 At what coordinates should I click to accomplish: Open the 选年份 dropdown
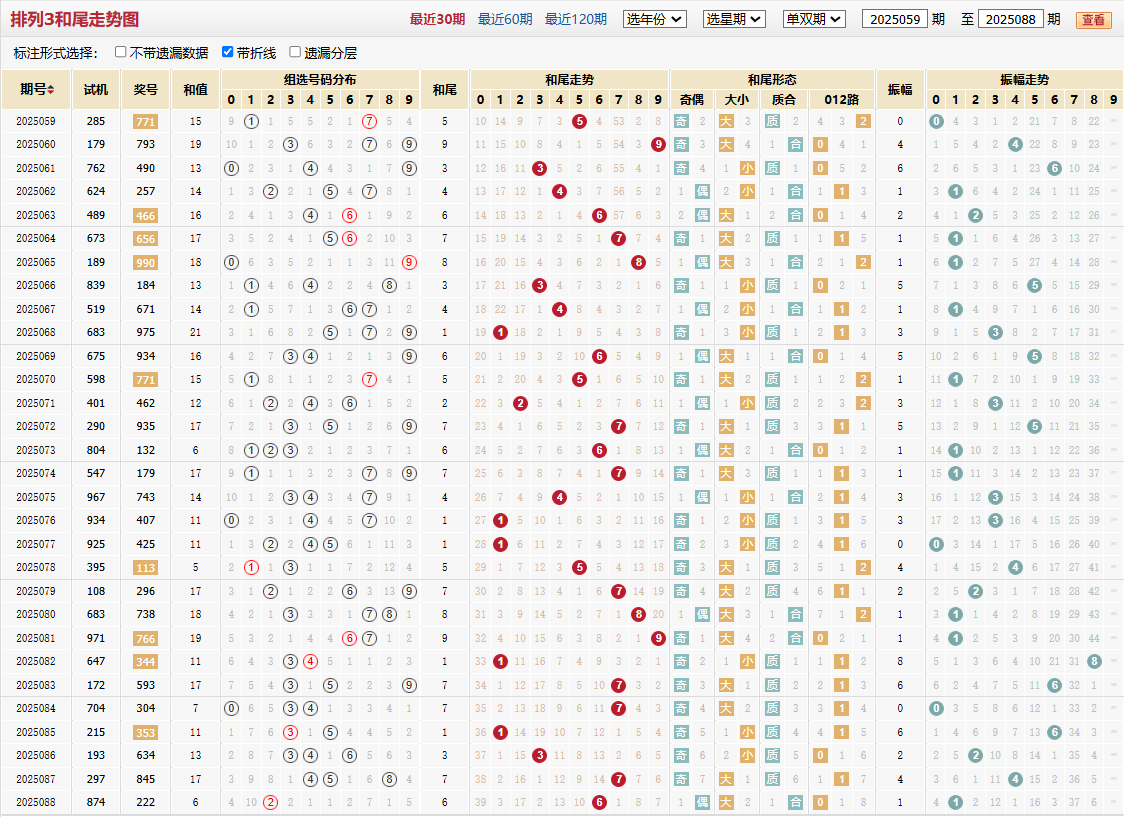pyautogui.click(x=654, y=19)
